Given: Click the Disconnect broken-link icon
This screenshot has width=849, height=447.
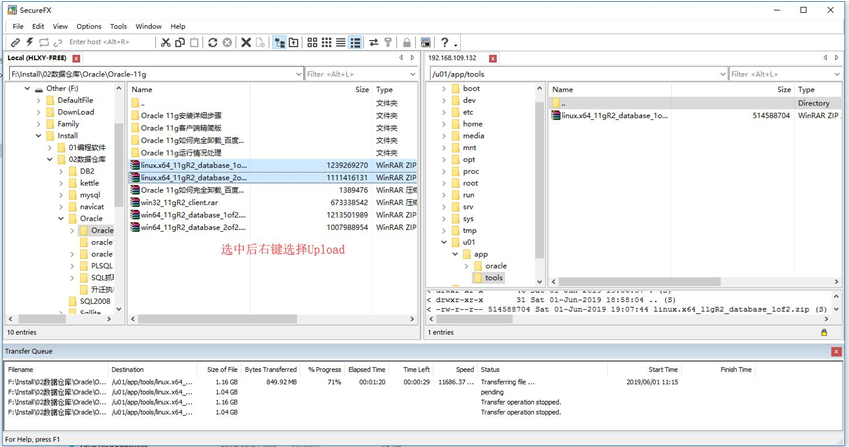Looking at the screenshot, I should point(58,42).
